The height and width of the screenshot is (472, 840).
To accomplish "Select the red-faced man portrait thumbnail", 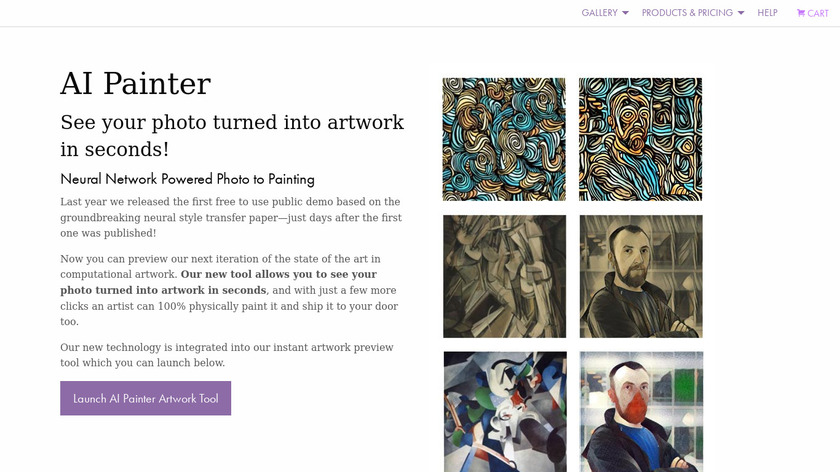I will click(x=640, y=410).
